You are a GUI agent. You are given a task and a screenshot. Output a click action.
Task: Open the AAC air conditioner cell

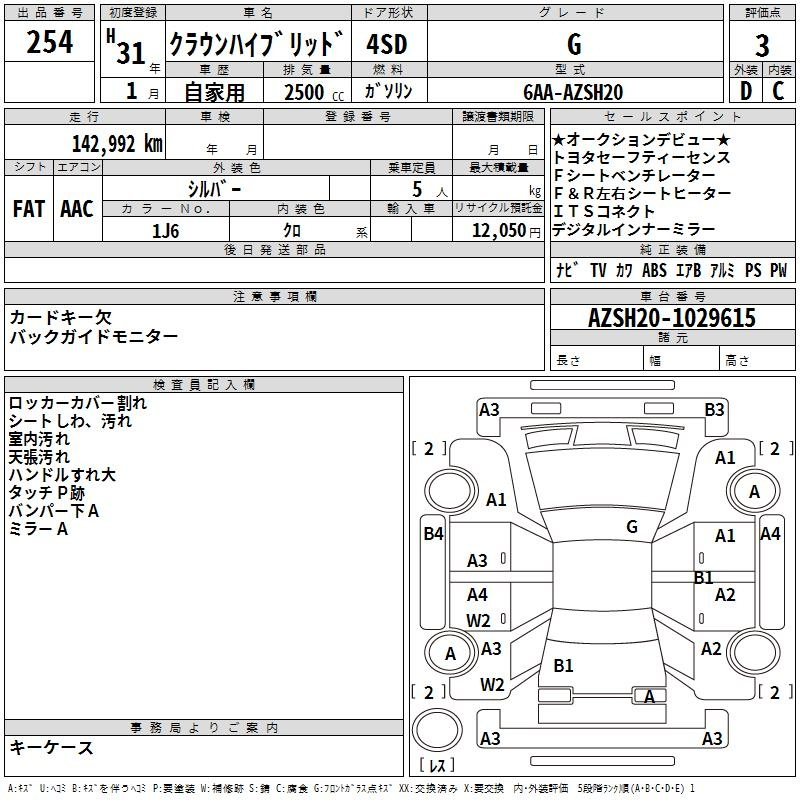click(77, 208)
